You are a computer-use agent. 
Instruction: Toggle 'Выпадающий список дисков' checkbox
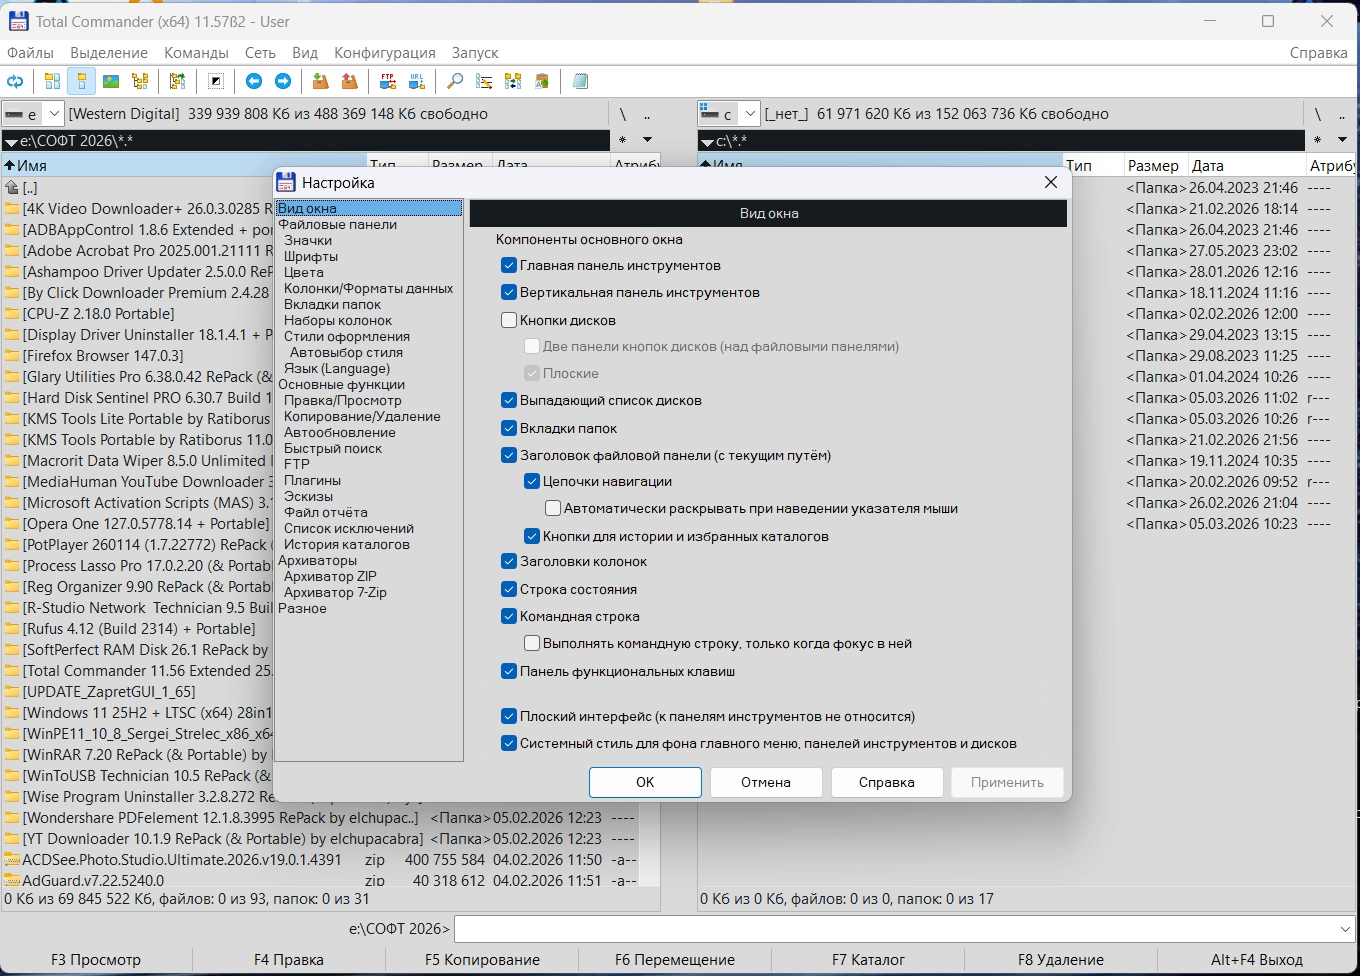(509, 401)
